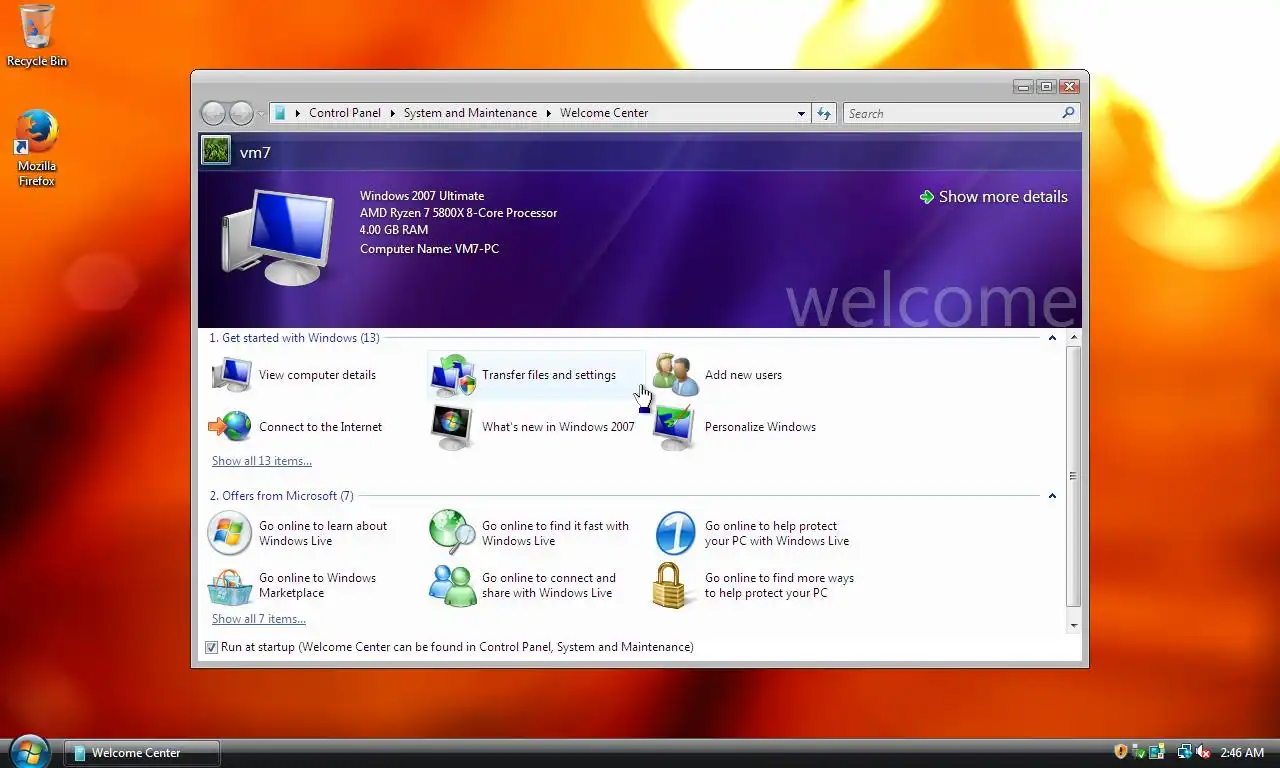Click the muted volume tray icon
The image size is (1280, 768).
(x=1203, y=752)
